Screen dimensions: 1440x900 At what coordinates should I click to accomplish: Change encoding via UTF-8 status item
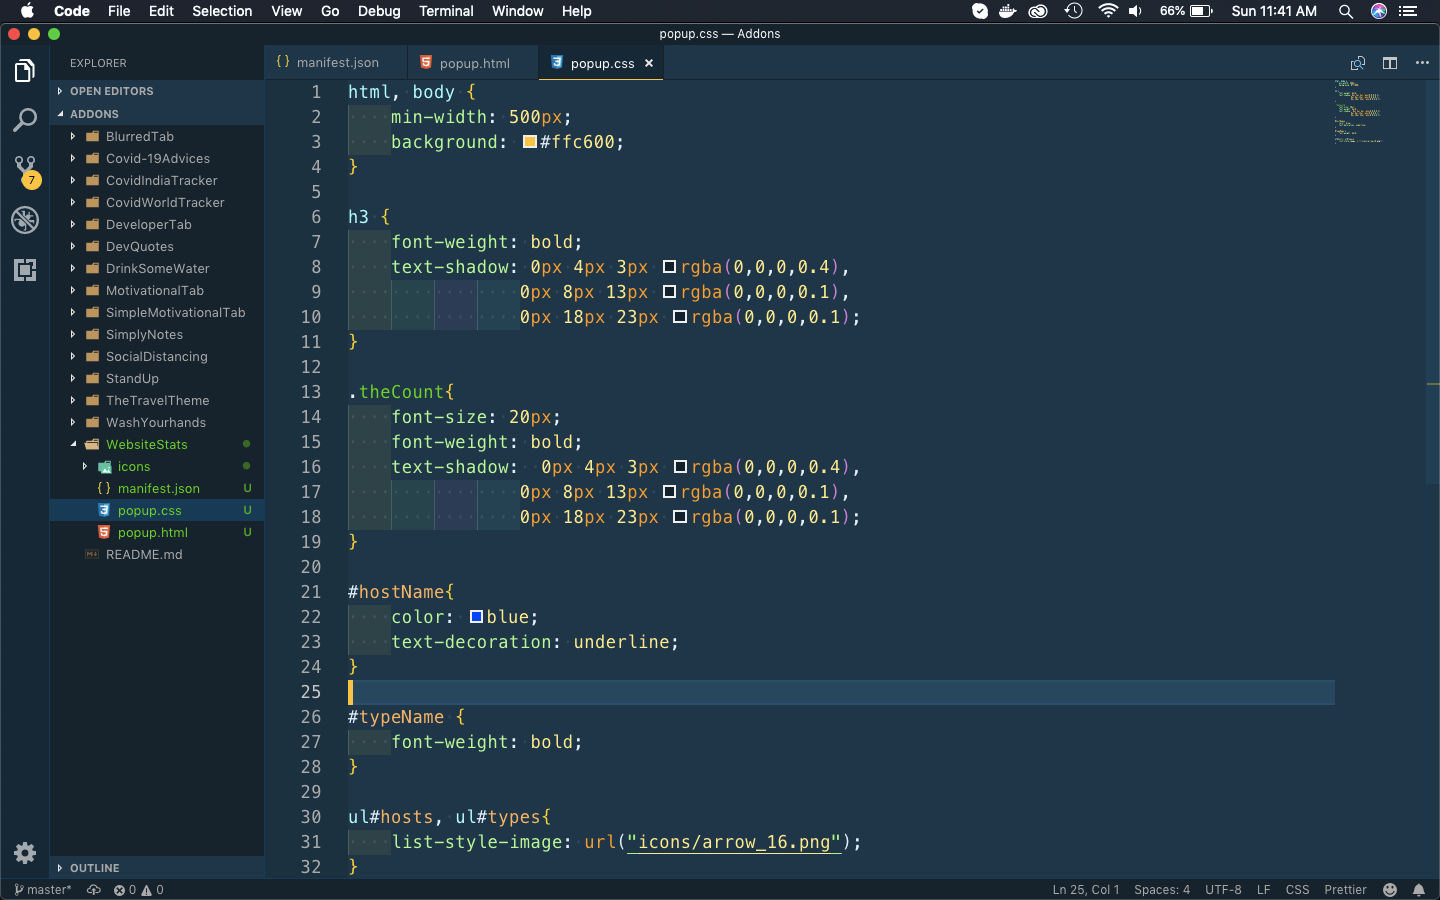[1223, 890]
